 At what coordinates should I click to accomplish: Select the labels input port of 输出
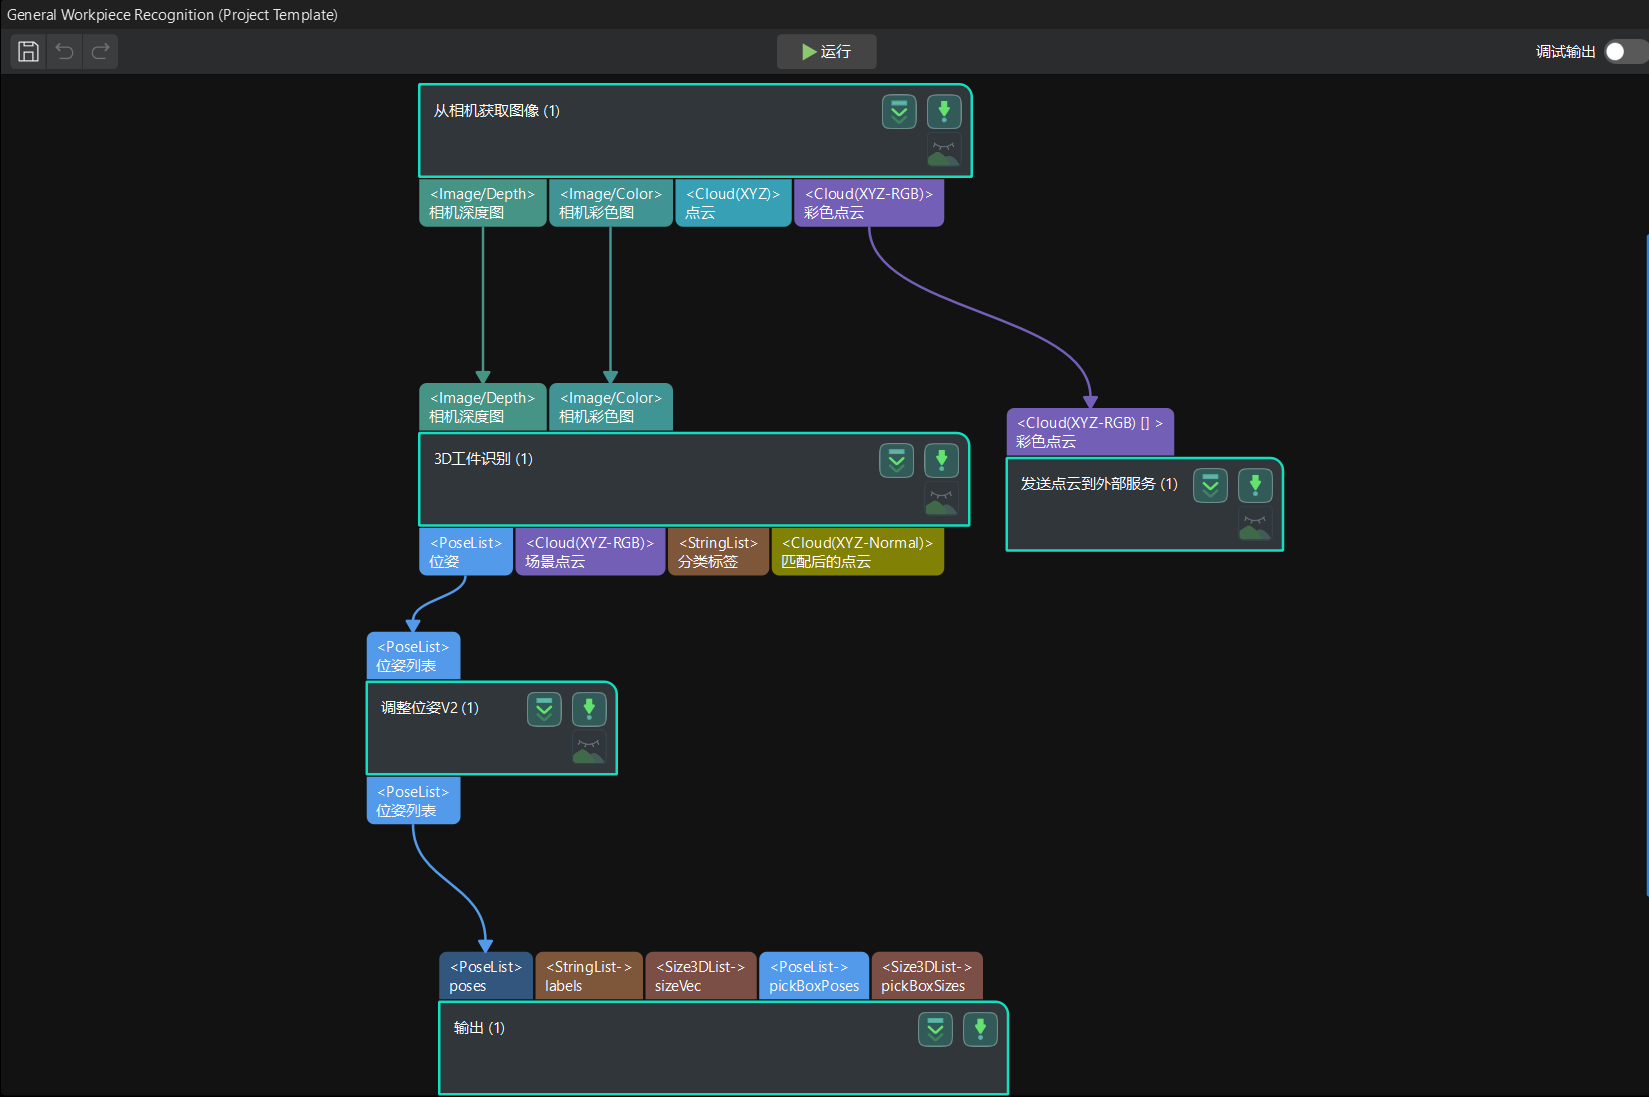589,976
